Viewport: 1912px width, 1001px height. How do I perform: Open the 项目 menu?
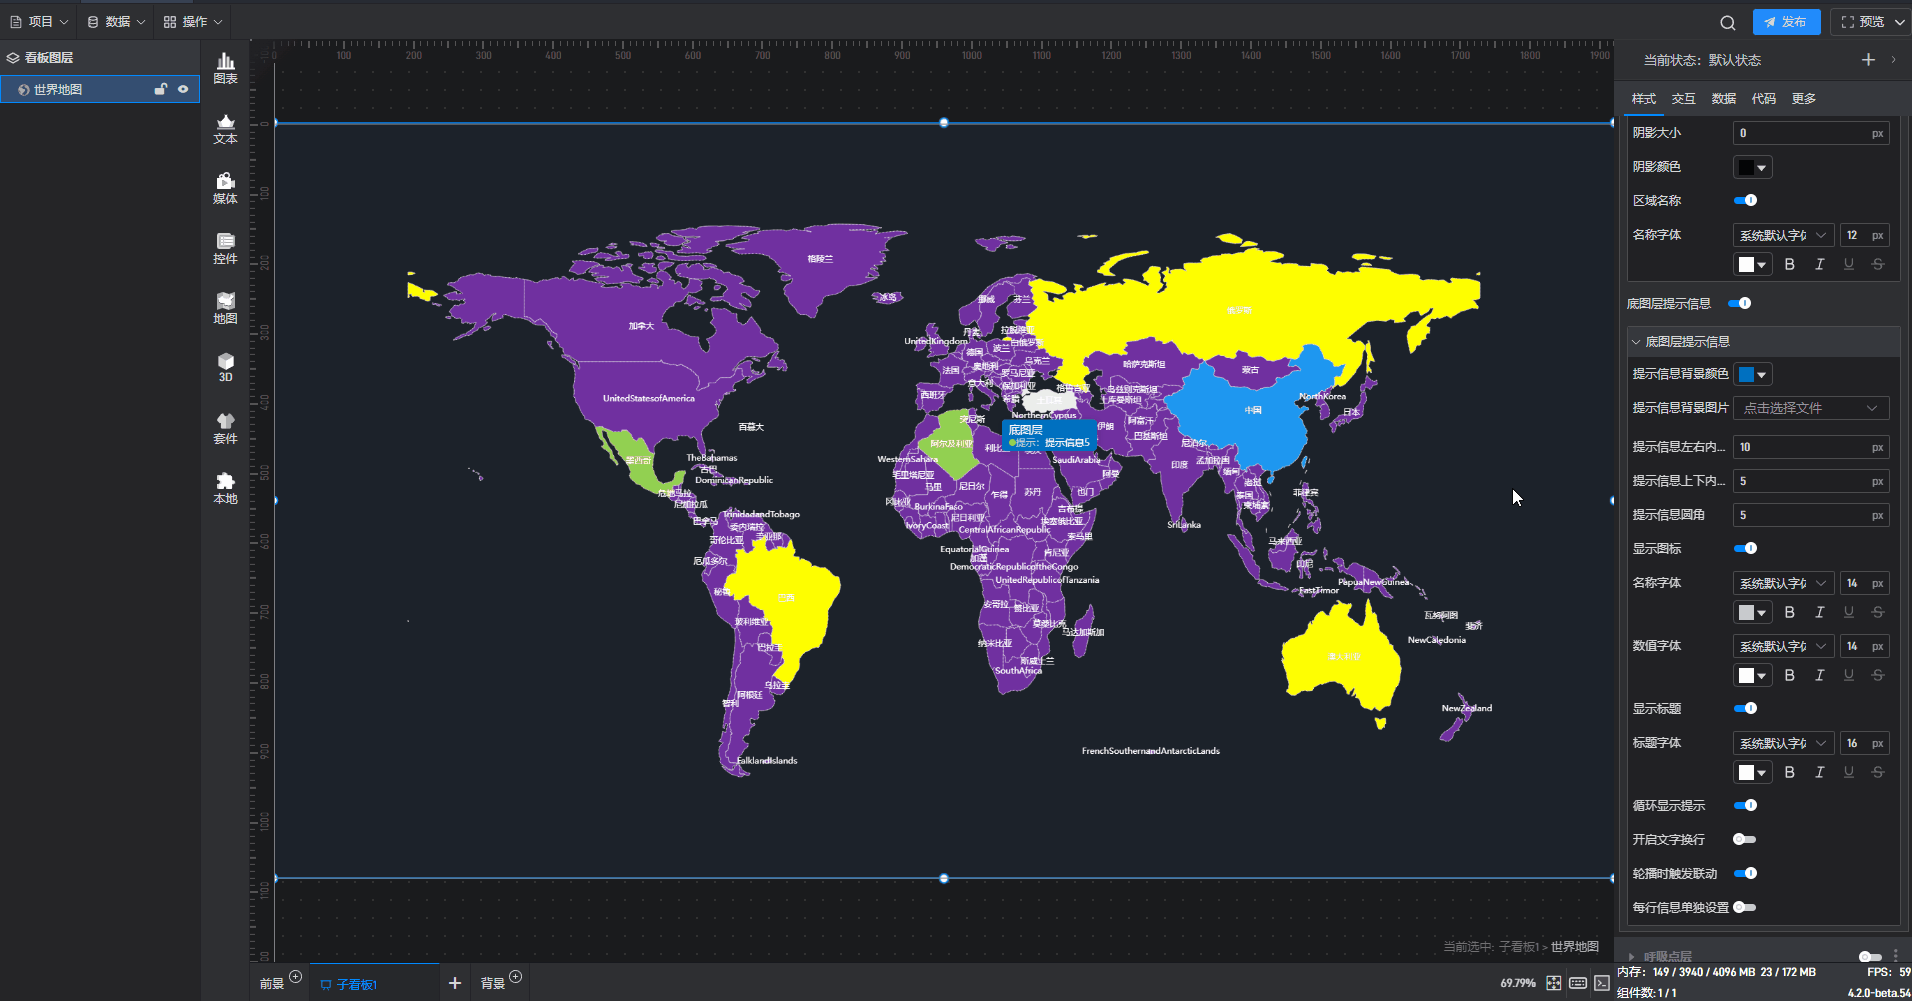pyautogui.click(x=39, y=21)
